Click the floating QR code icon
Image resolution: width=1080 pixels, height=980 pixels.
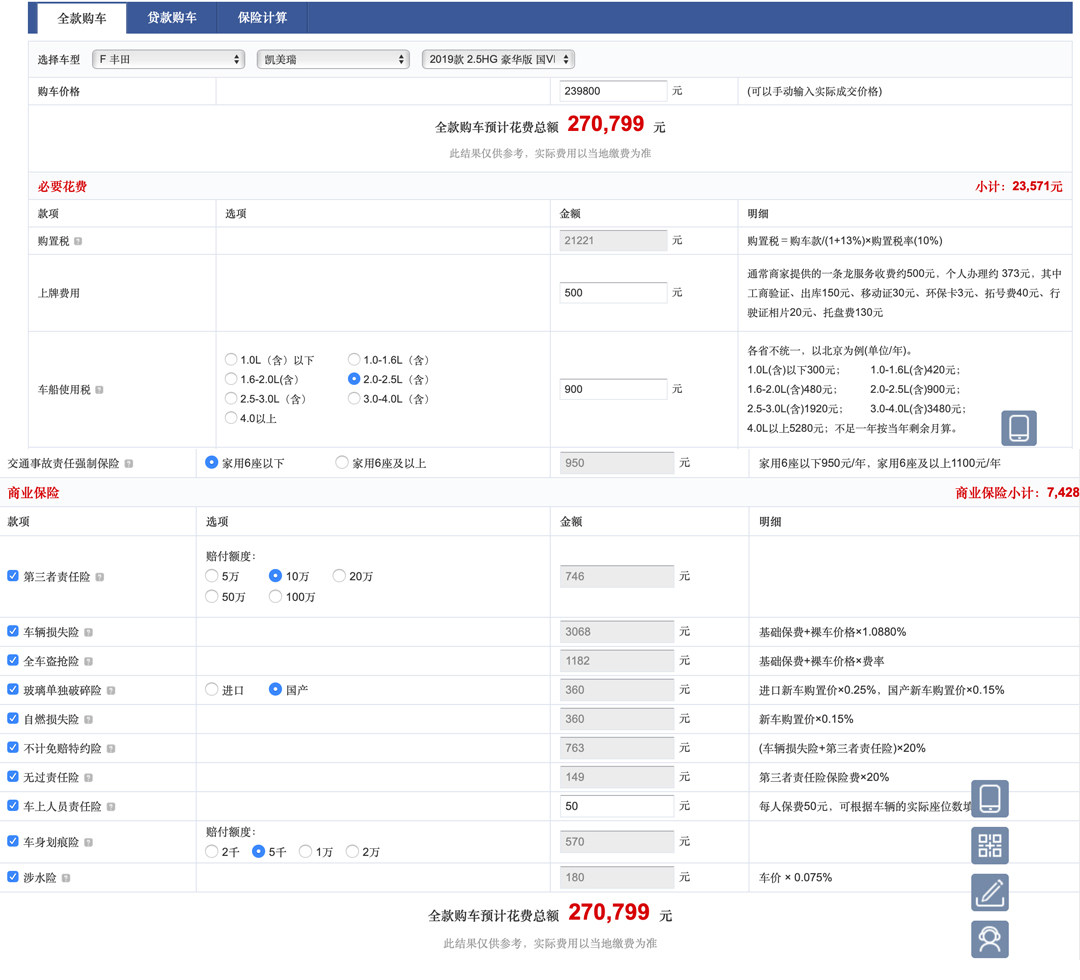[989, 846]
